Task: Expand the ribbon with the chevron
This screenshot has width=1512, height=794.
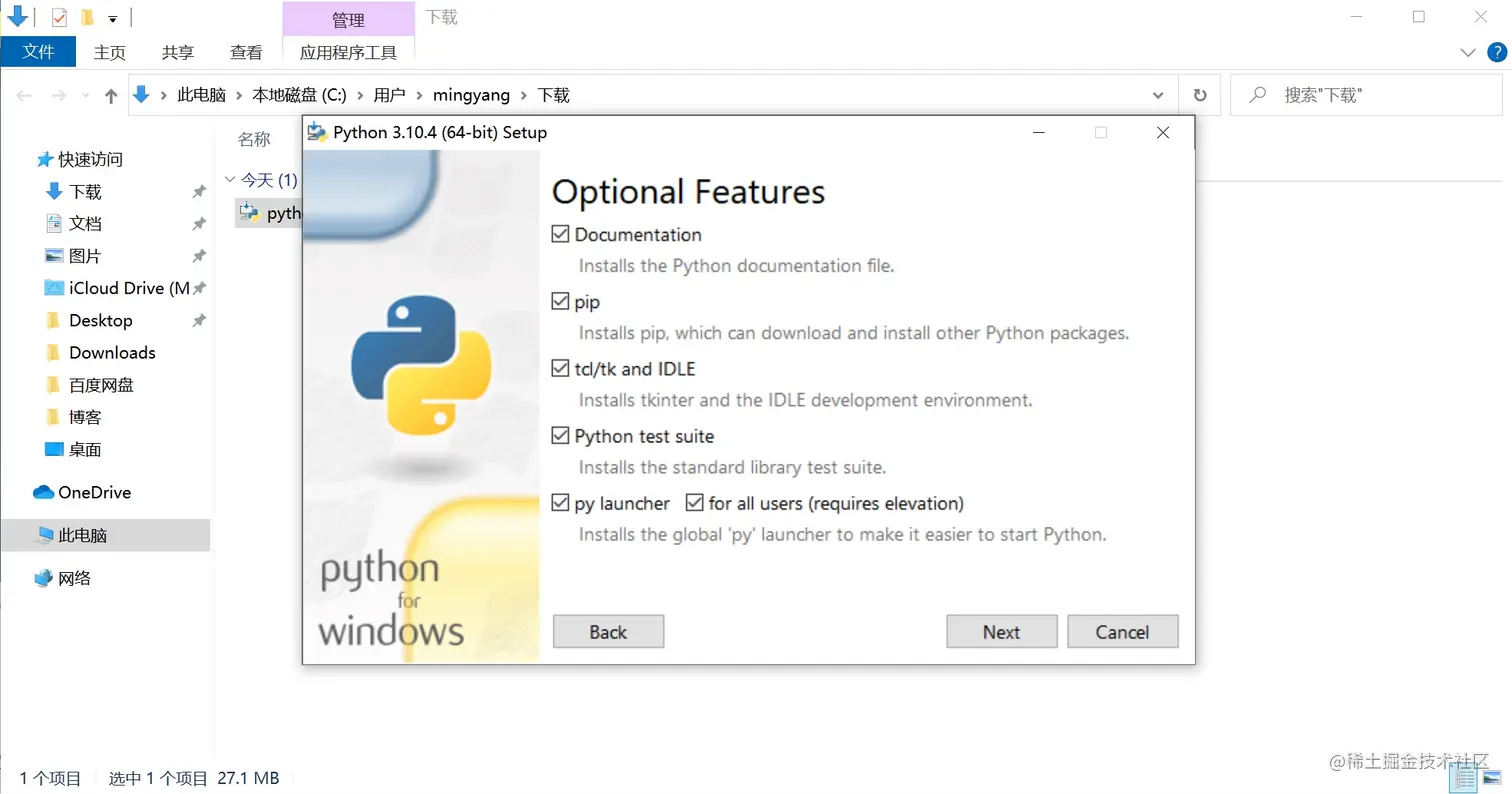Action: tap(1468, 52)
